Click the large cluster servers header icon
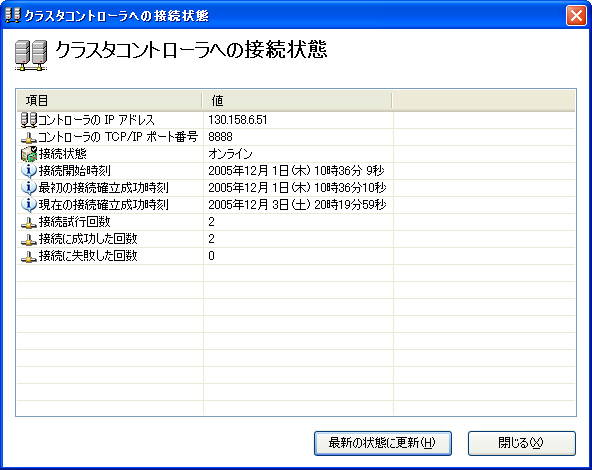This screenshot has height=470, width=592. pos(31,55)
